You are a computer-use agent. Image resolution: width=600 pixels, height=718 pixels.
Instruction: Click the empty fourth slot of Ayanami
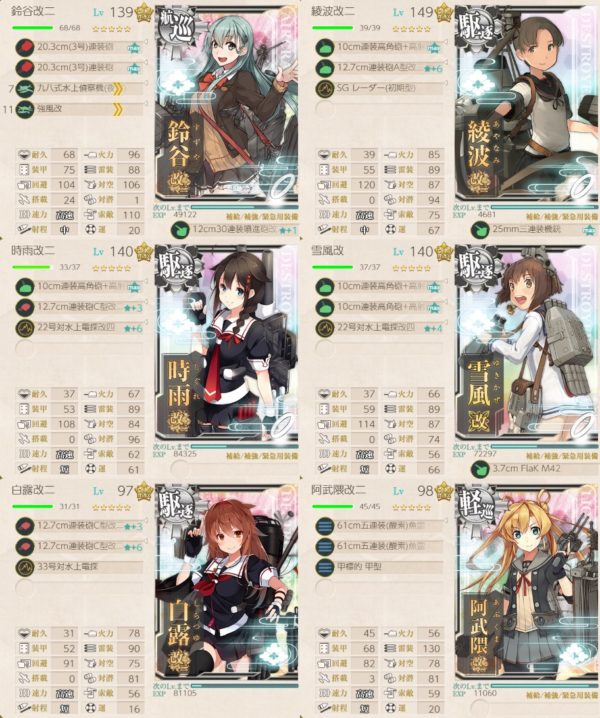pos(379,109)
